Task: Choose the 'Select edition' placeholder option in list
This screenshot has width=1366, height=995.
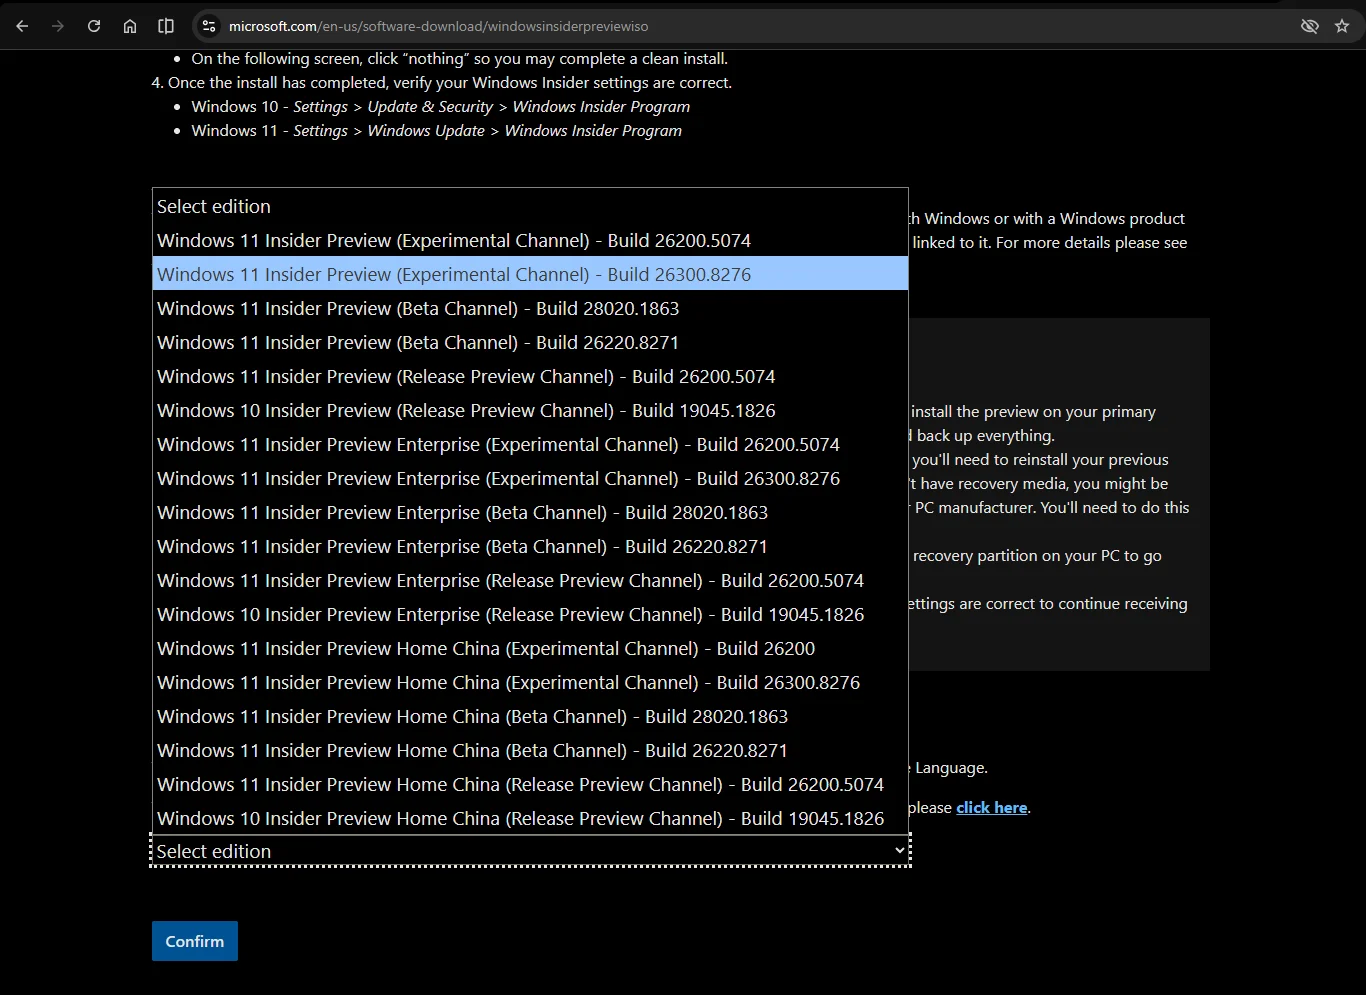Action: pyautogui.click(x=530, y=206)
